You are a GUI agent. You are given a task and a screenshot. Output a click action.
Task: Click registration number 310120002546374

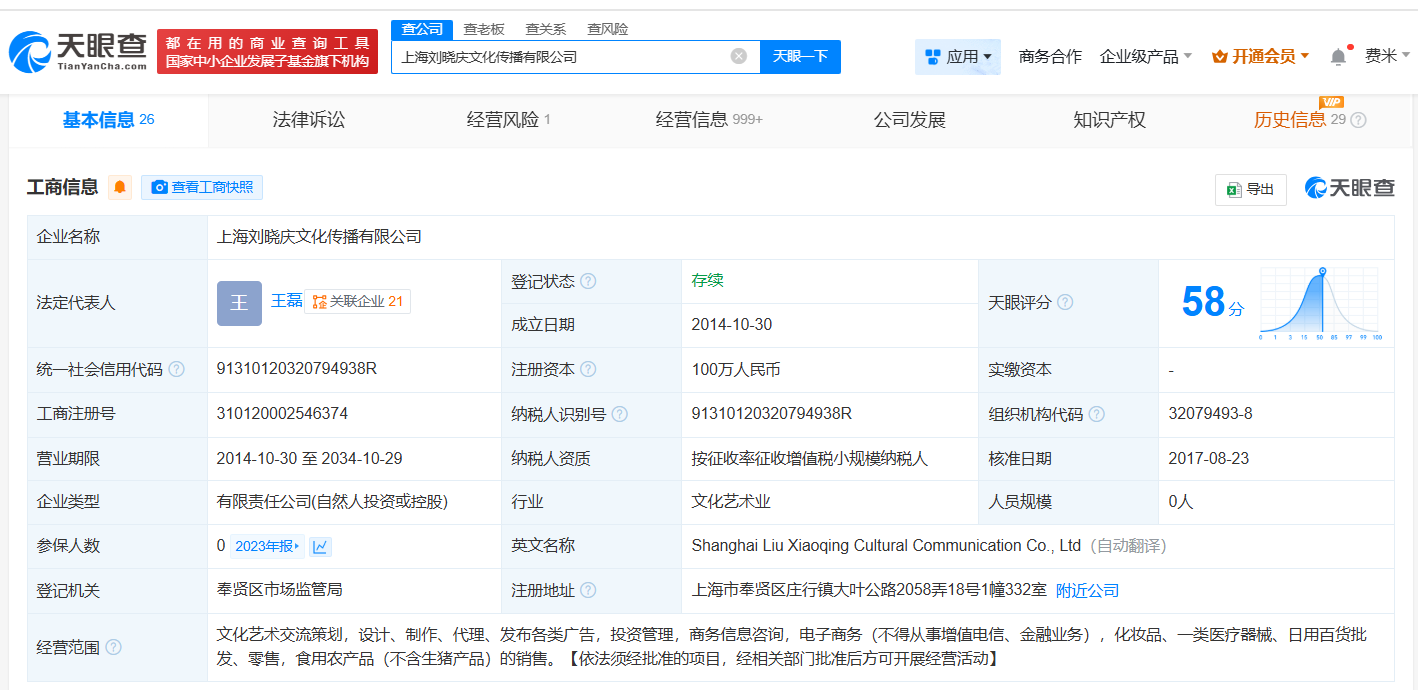(282, 413)
